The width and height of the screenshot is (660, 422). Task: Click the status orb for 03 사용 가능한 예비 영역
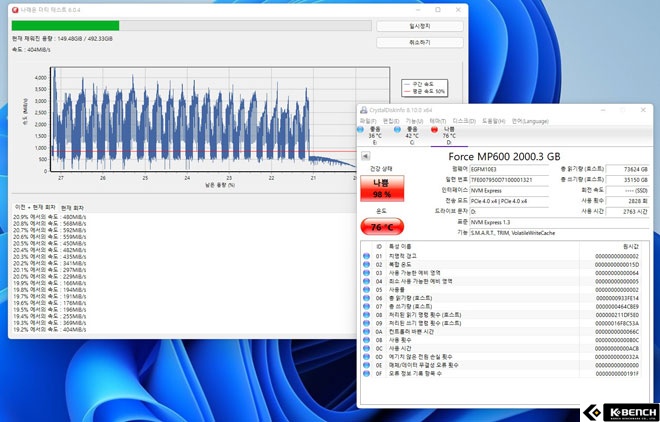[366, 273]
